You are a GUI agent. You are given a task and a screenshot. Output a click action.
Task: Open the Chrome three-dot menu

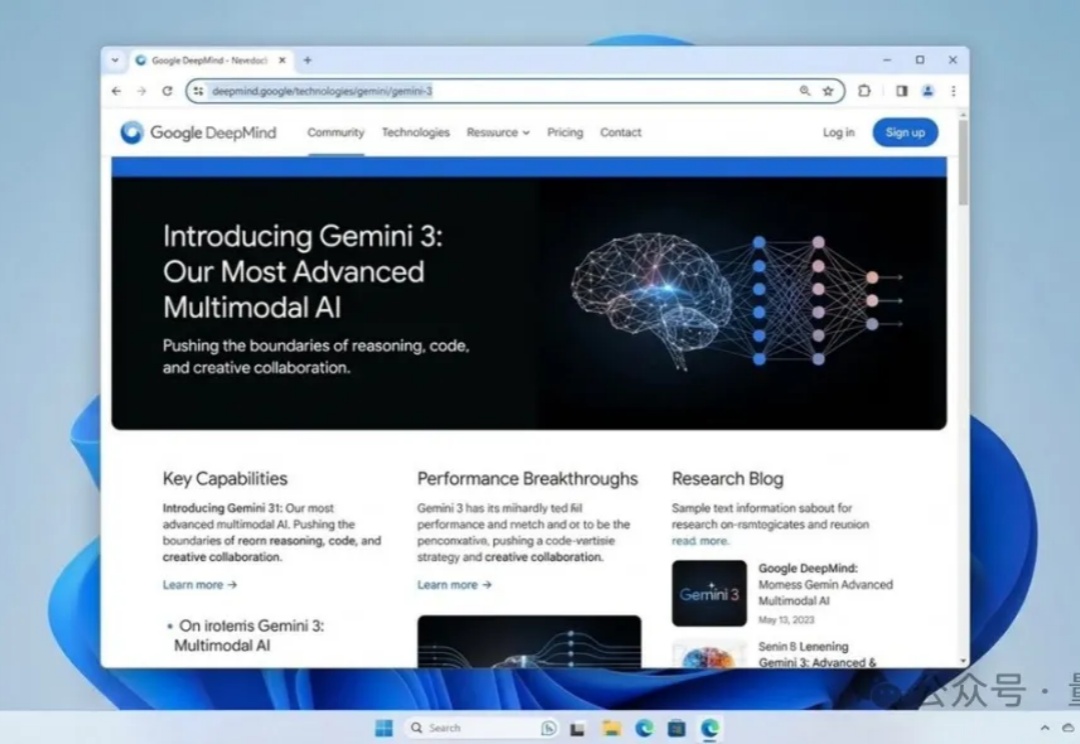953,91
